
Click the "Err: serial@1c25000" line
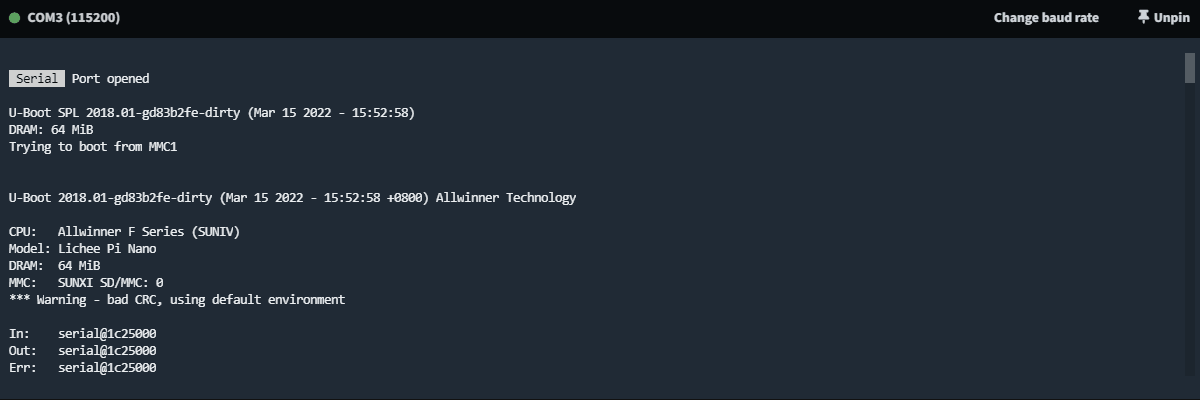[82, 368]
